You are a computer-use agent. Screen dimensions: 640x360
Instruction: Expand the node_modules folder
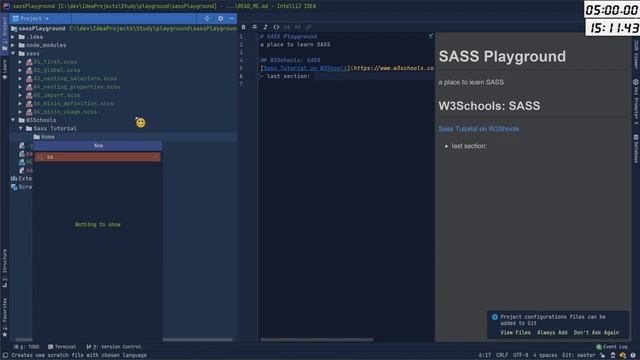click(x=13, y=45)
